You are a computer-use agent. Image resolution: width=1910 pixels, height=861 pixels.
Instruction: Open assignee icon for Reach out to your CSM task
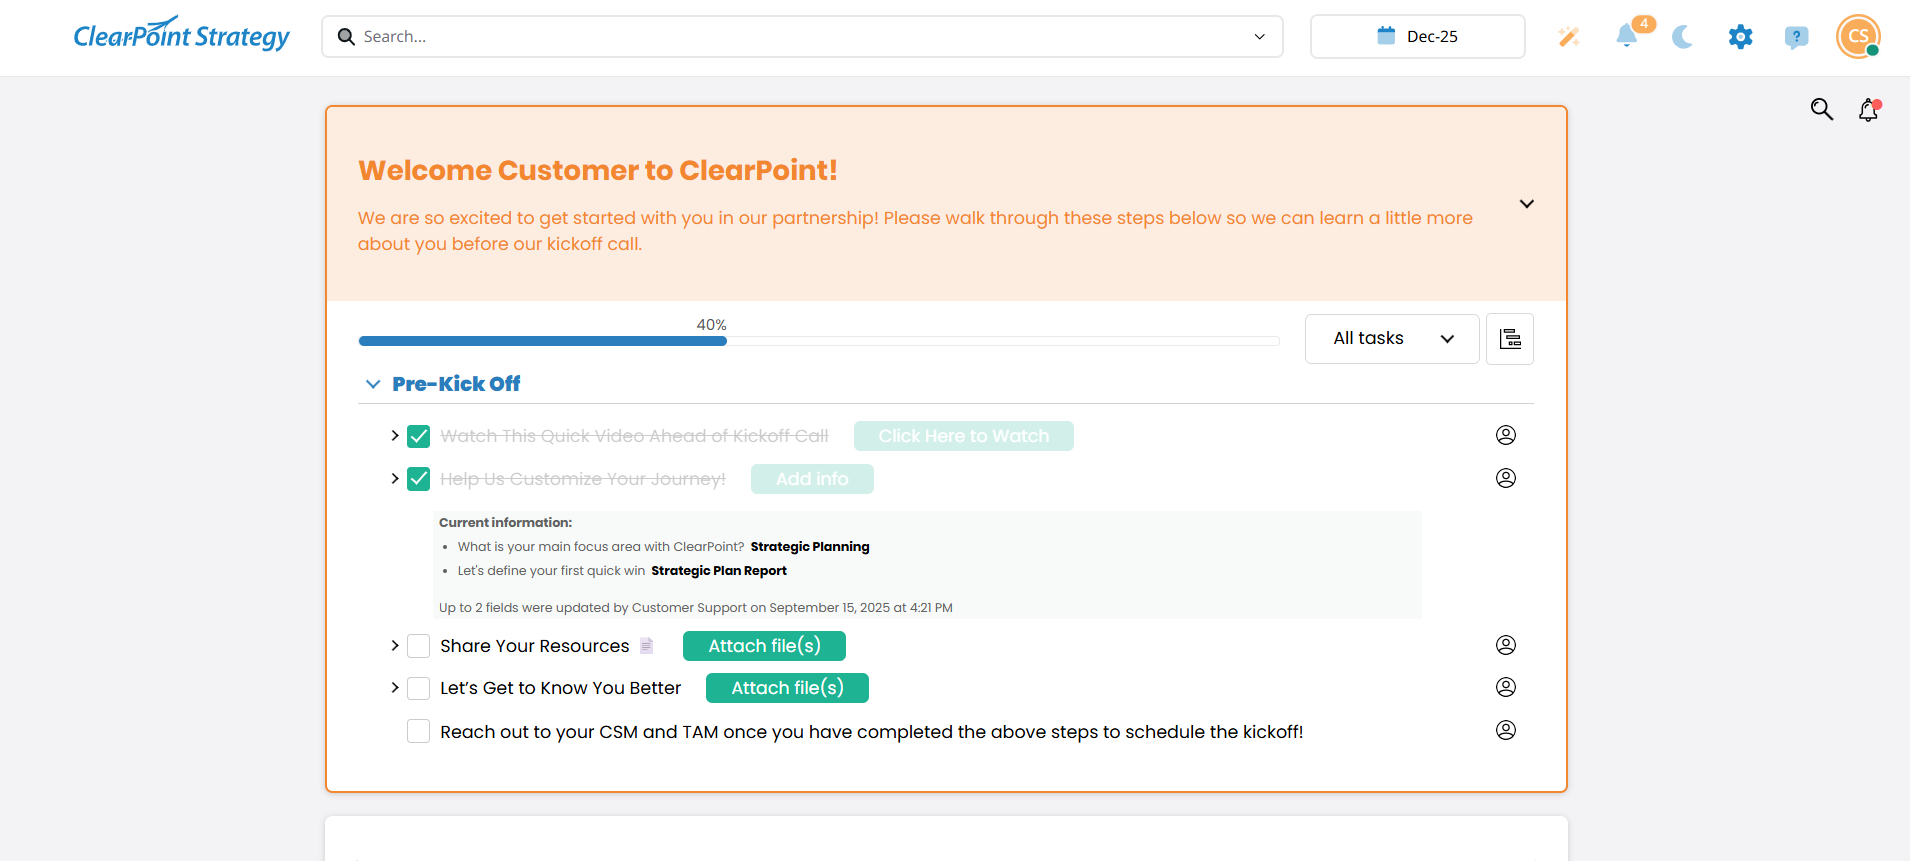(x=1506, y=730)
